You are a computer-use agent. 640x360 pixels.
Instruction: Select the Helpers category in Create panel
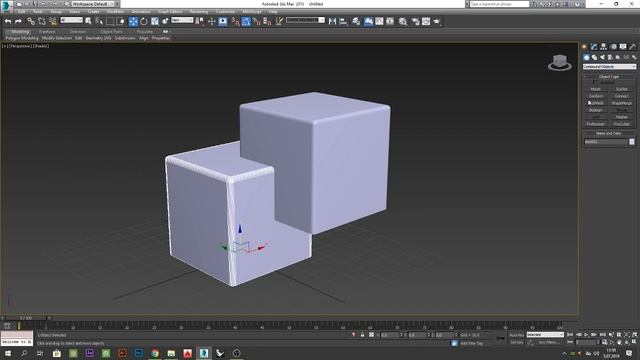tap(618, 57)
